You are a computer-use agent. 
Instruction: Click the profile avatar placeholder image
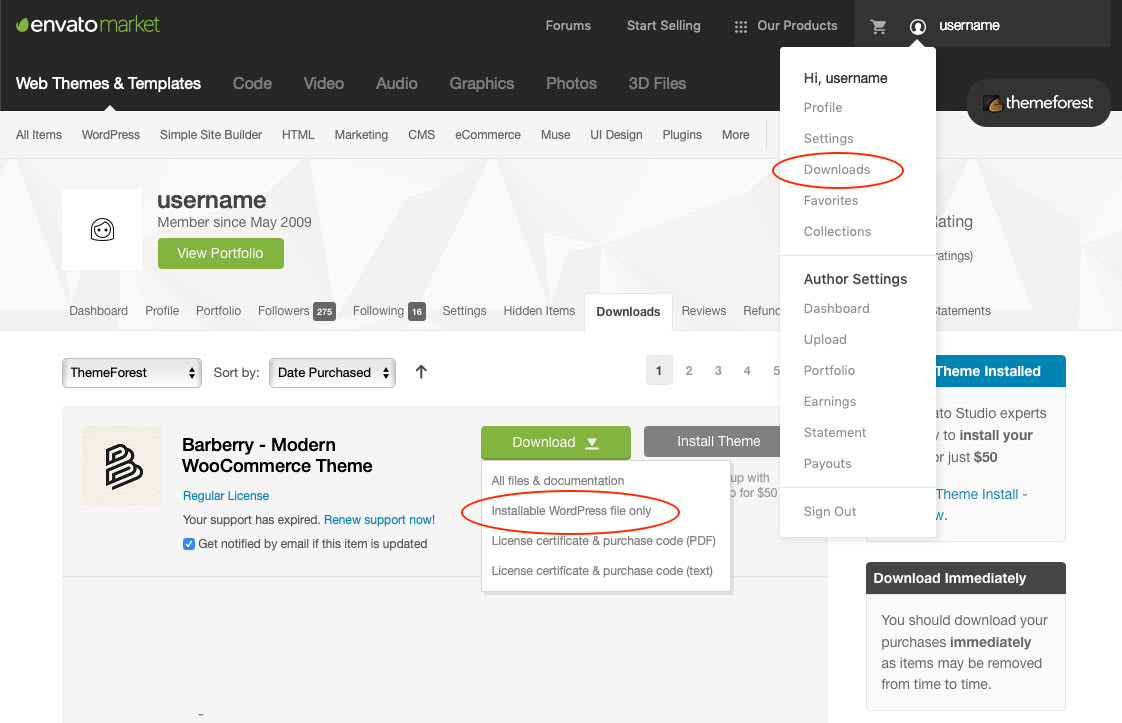(102, 229)
